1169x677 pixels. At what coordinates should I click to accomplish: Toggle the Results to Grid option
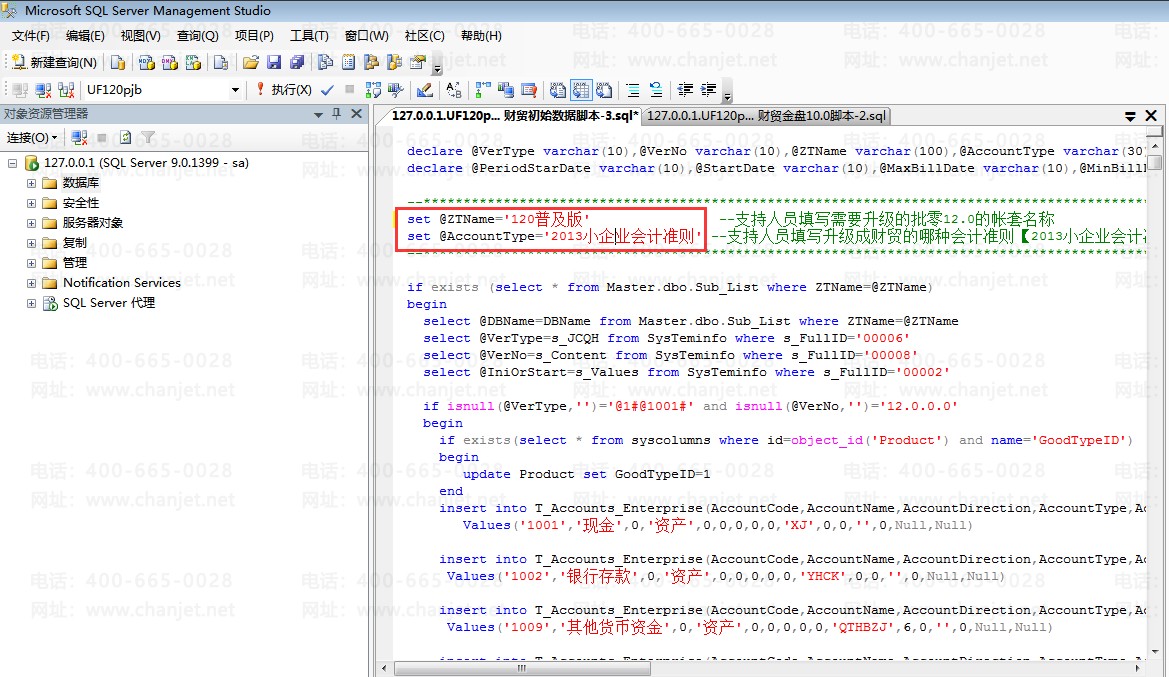[x=581, y=89]
